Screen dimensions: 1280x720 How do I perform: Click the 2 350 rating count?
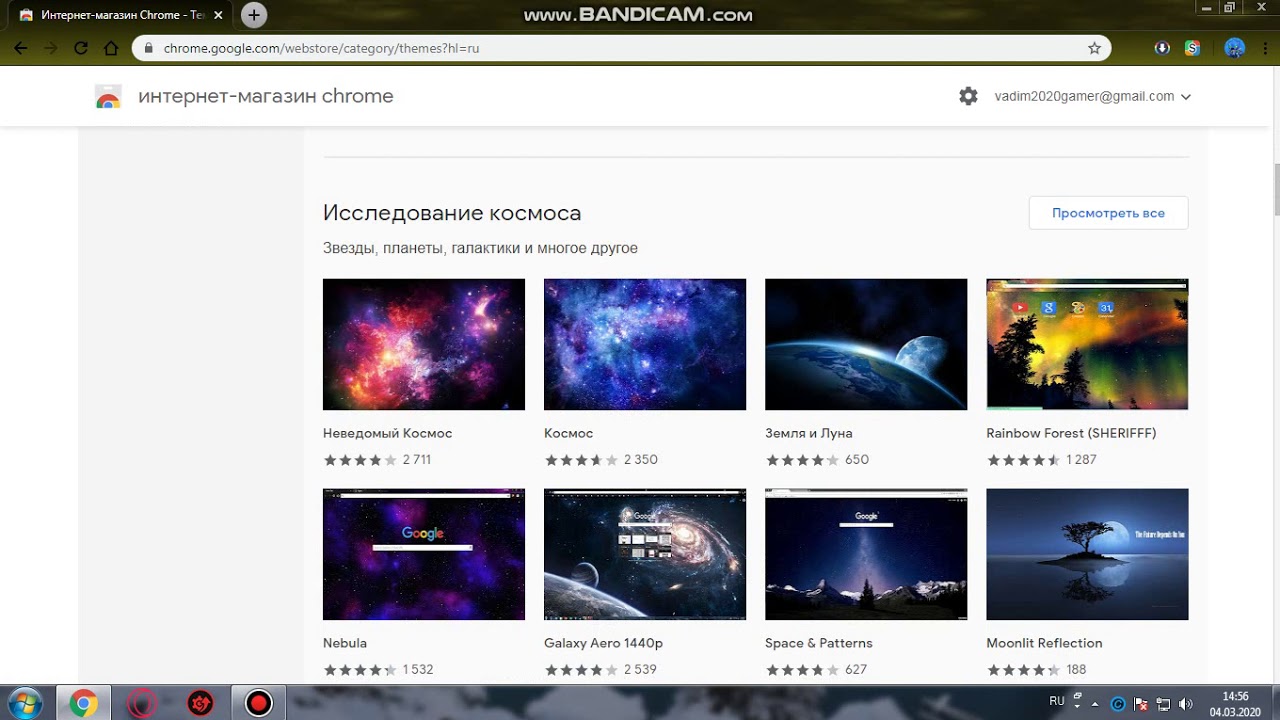point(641,460)
